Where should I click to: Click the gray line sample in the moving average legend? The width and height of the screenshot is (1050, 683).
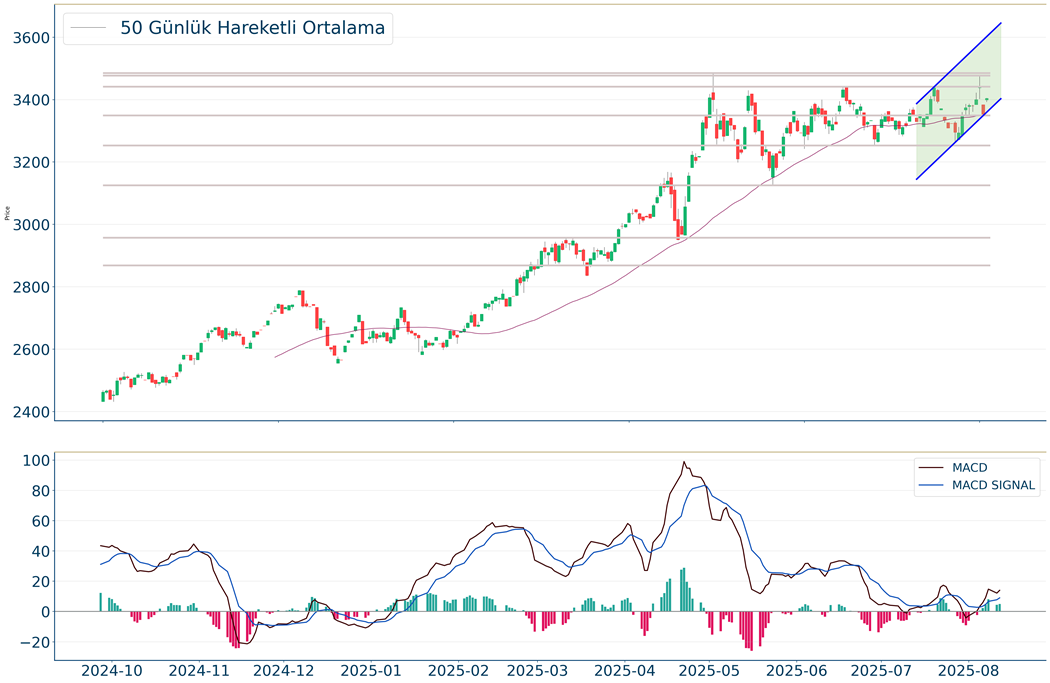point(88,28)
